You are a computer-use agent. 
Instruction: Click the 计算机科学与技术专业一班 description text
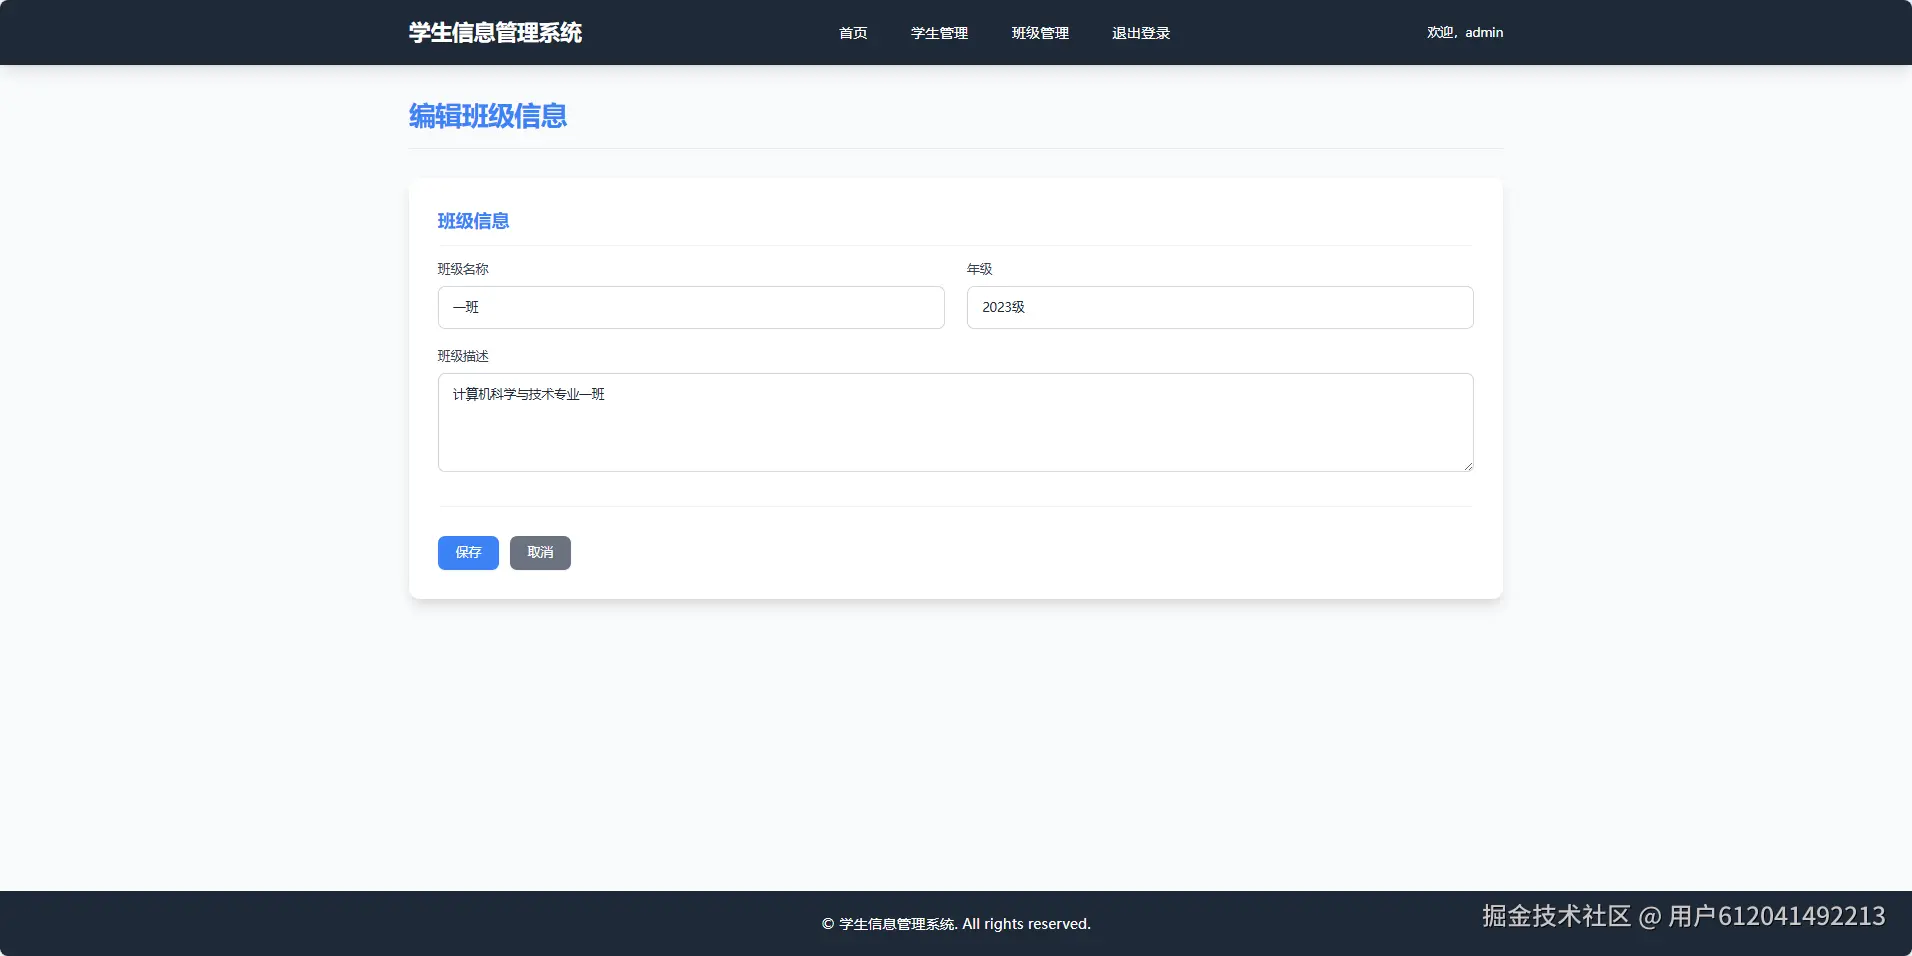click(528, 394)
